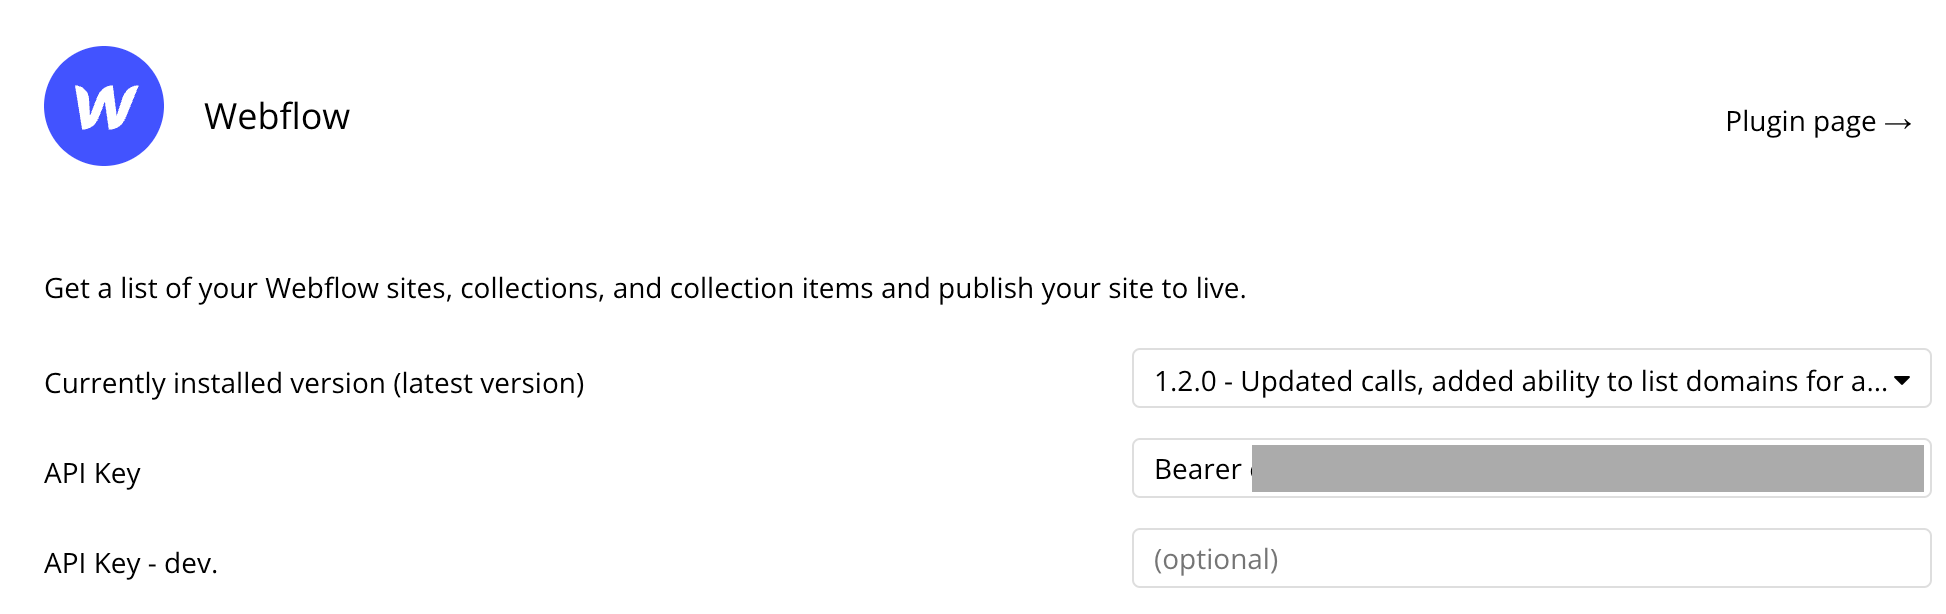
Task: Click the blue Webflow logo icon
Action: pyautogui.click(x=104, y=106)
